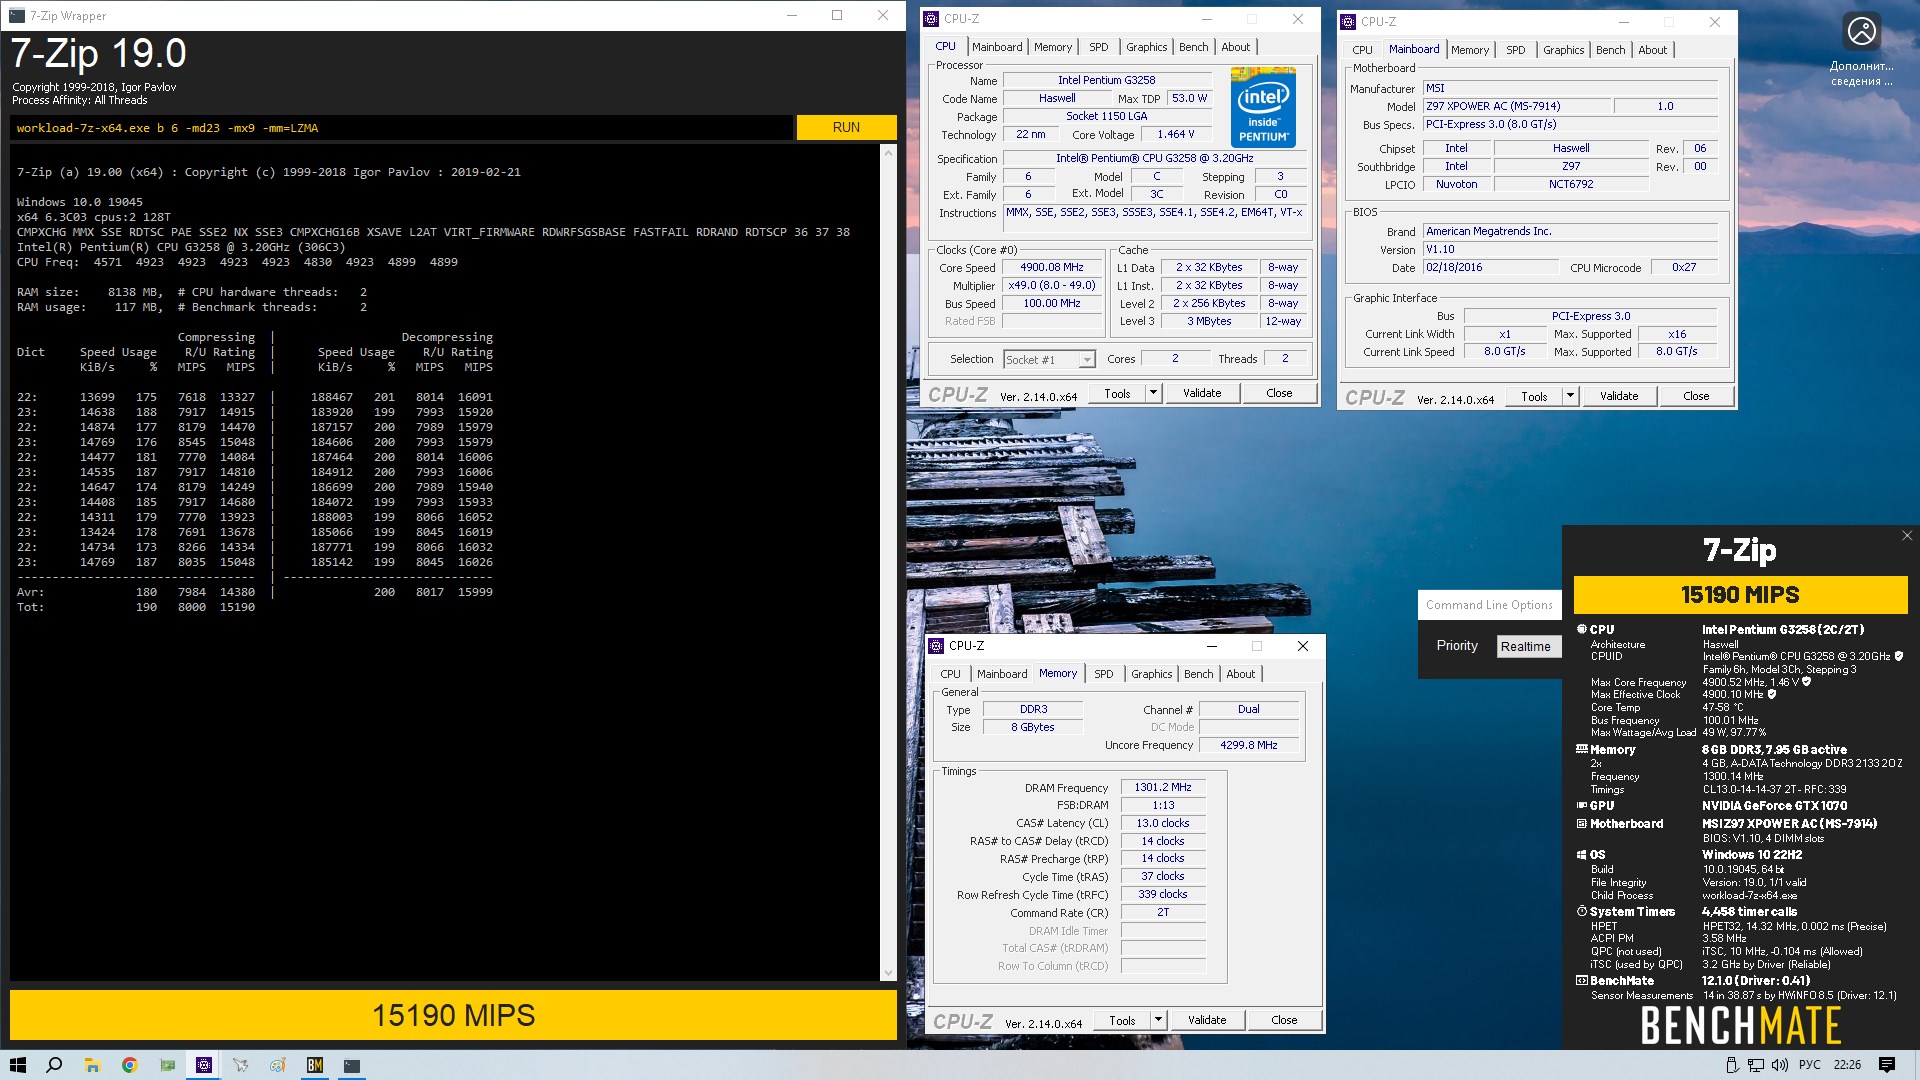Click 15190 MIPS yellow result bar

(453, 1015)
